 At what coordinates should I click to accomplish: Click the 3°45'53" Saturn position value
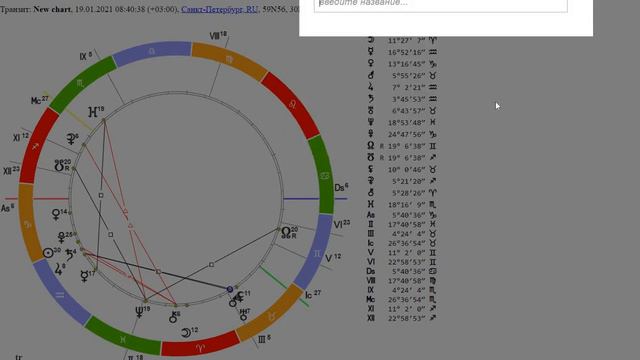click(409, 99)
